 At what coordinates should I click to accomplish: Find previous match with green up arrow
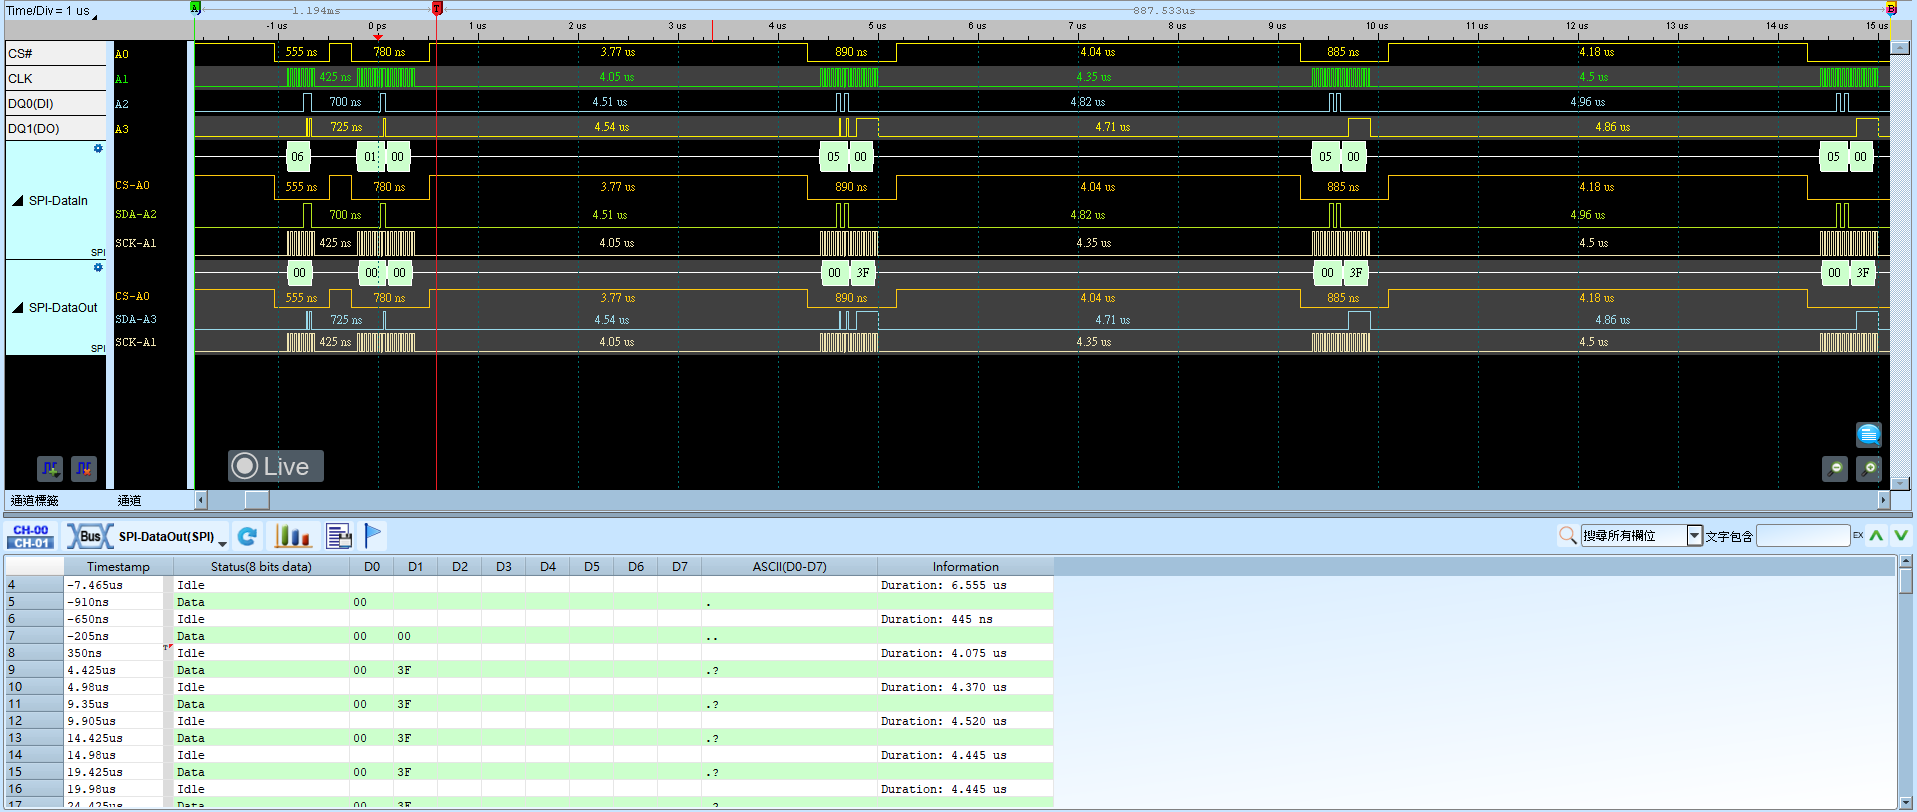[1876, 536]
